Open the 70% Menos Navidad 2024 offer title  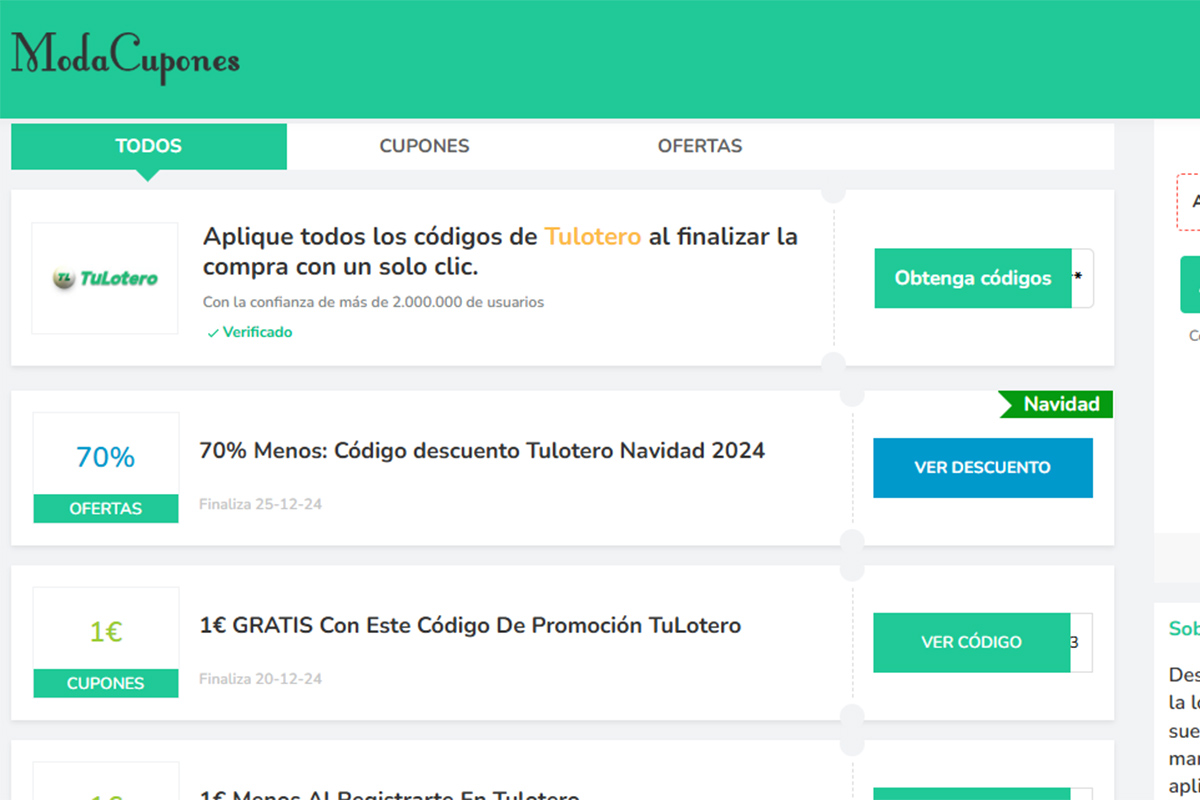tap(482, 451)
